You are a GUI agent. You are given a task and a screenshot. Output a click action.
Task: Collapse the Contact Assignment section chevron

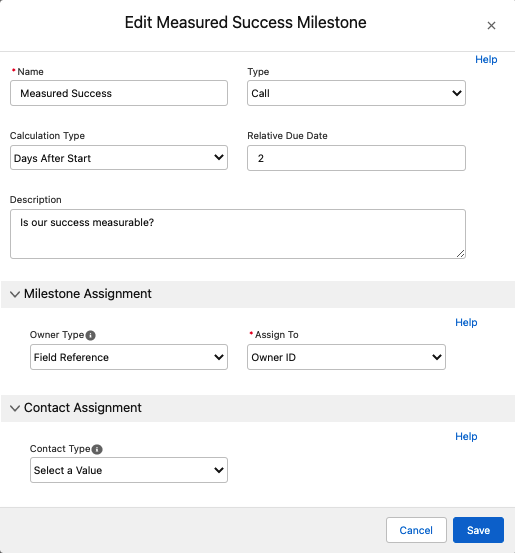pos(15,408)
